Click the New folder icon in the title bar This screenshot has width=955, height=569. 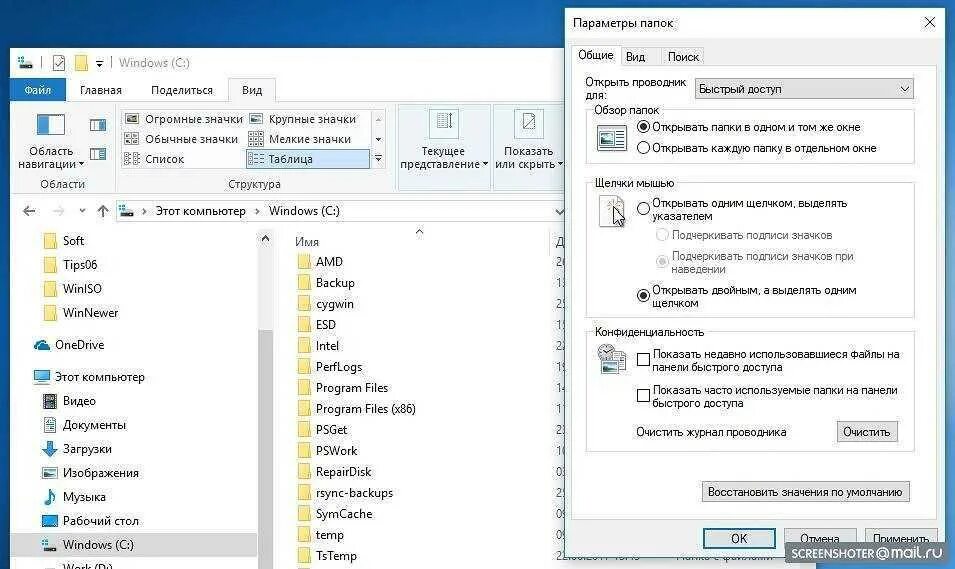[x=80, y=62]
